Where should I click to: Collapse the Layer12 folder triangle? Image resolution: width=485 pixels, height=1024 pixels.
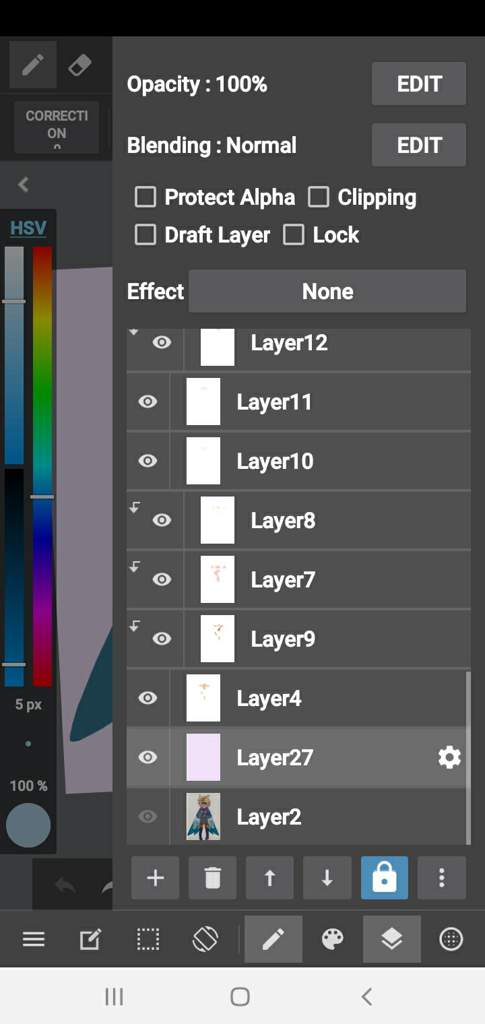click(134, 333)
